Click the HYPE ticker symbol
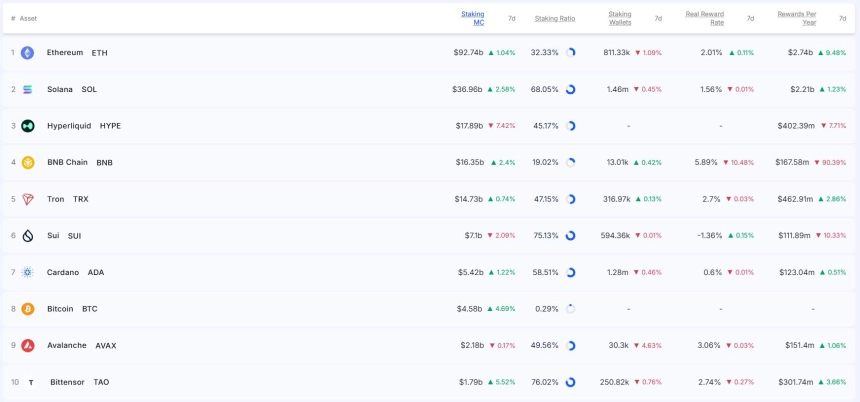The height and width of the screenshot is (402, 860). (x=110, y=126)
